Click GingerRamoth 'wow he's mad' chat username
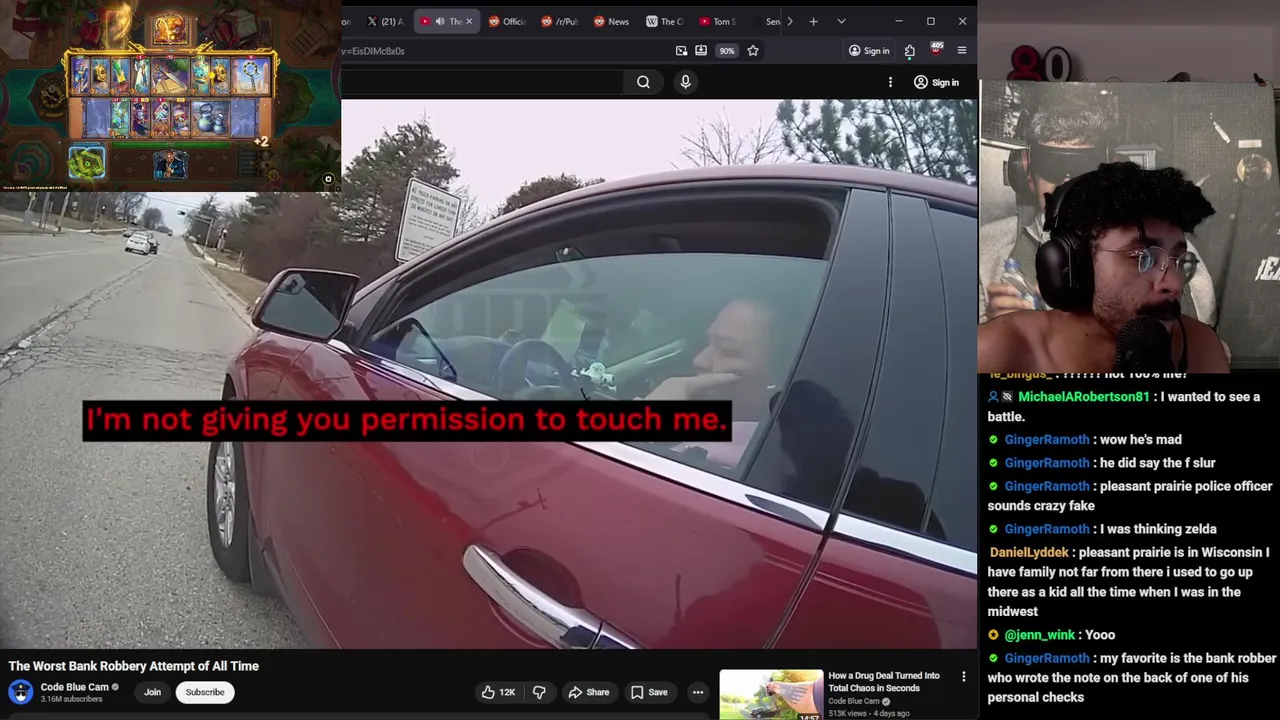The height and width of the screenshot is (720, 1280). pos(1047,440)
